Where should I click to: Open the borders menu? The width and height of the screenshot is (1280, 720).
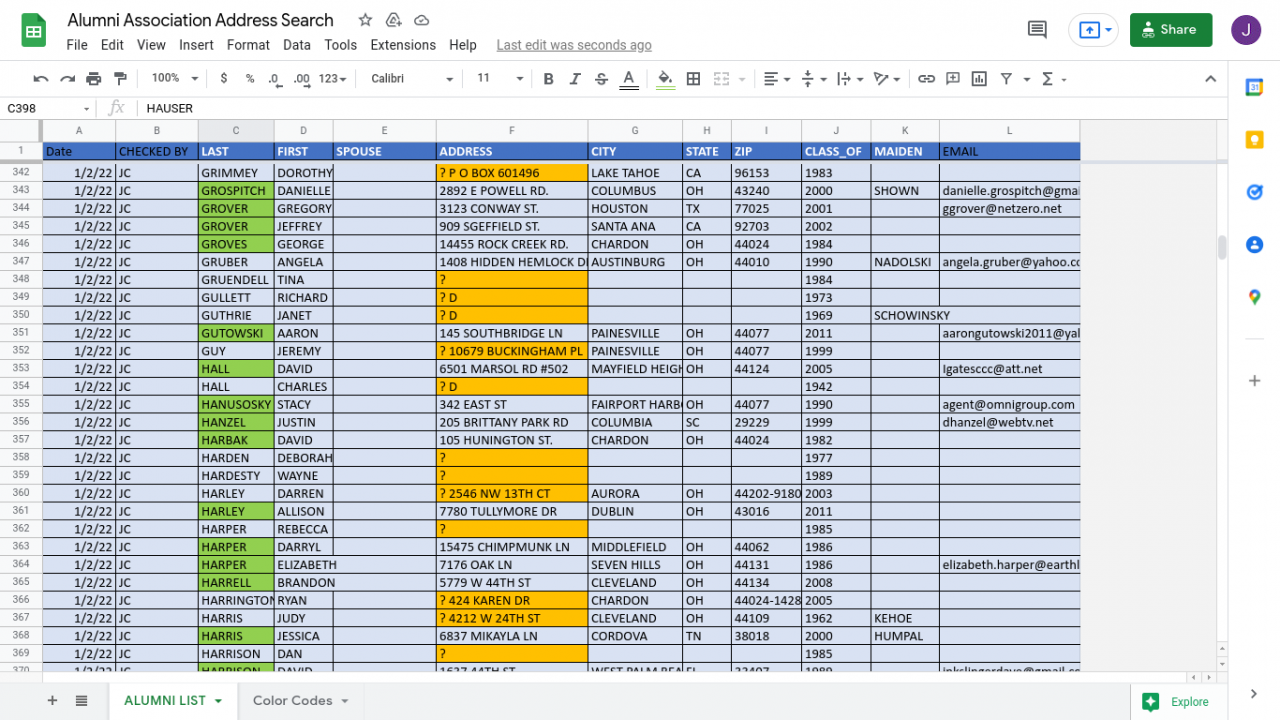point(693,79)
